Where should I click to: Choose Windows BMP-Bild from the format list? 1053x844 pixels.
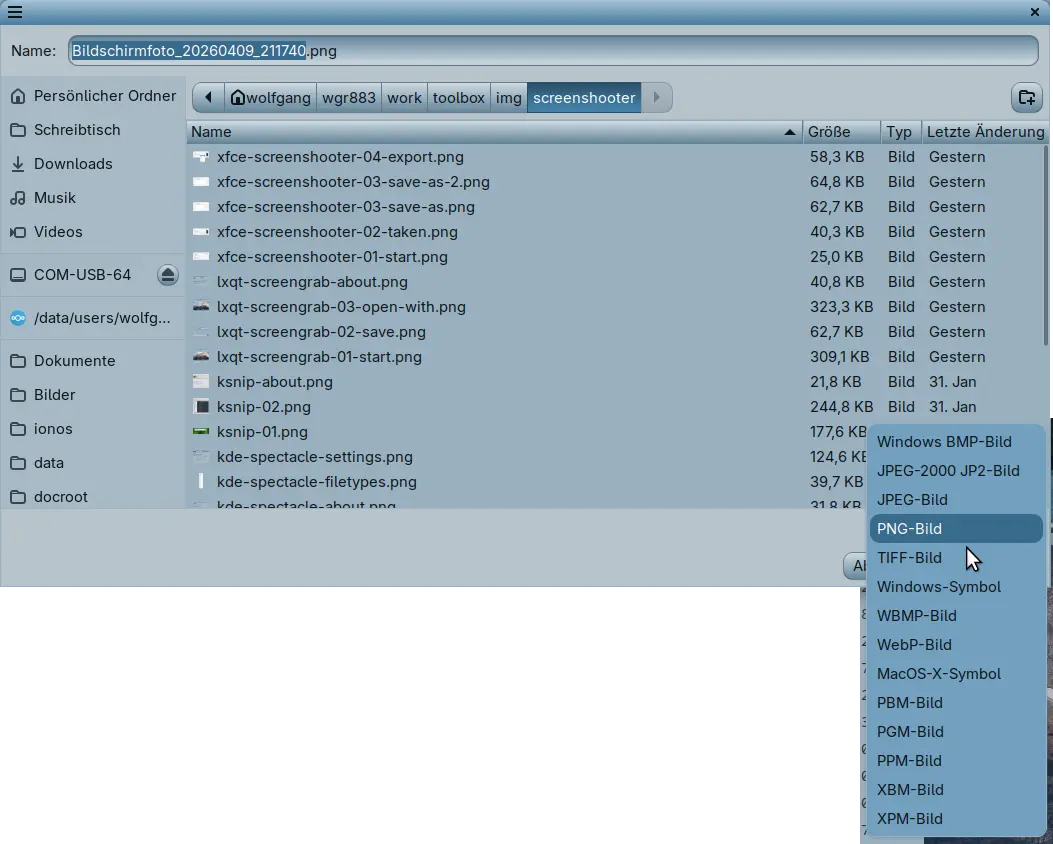coord(956,442)
